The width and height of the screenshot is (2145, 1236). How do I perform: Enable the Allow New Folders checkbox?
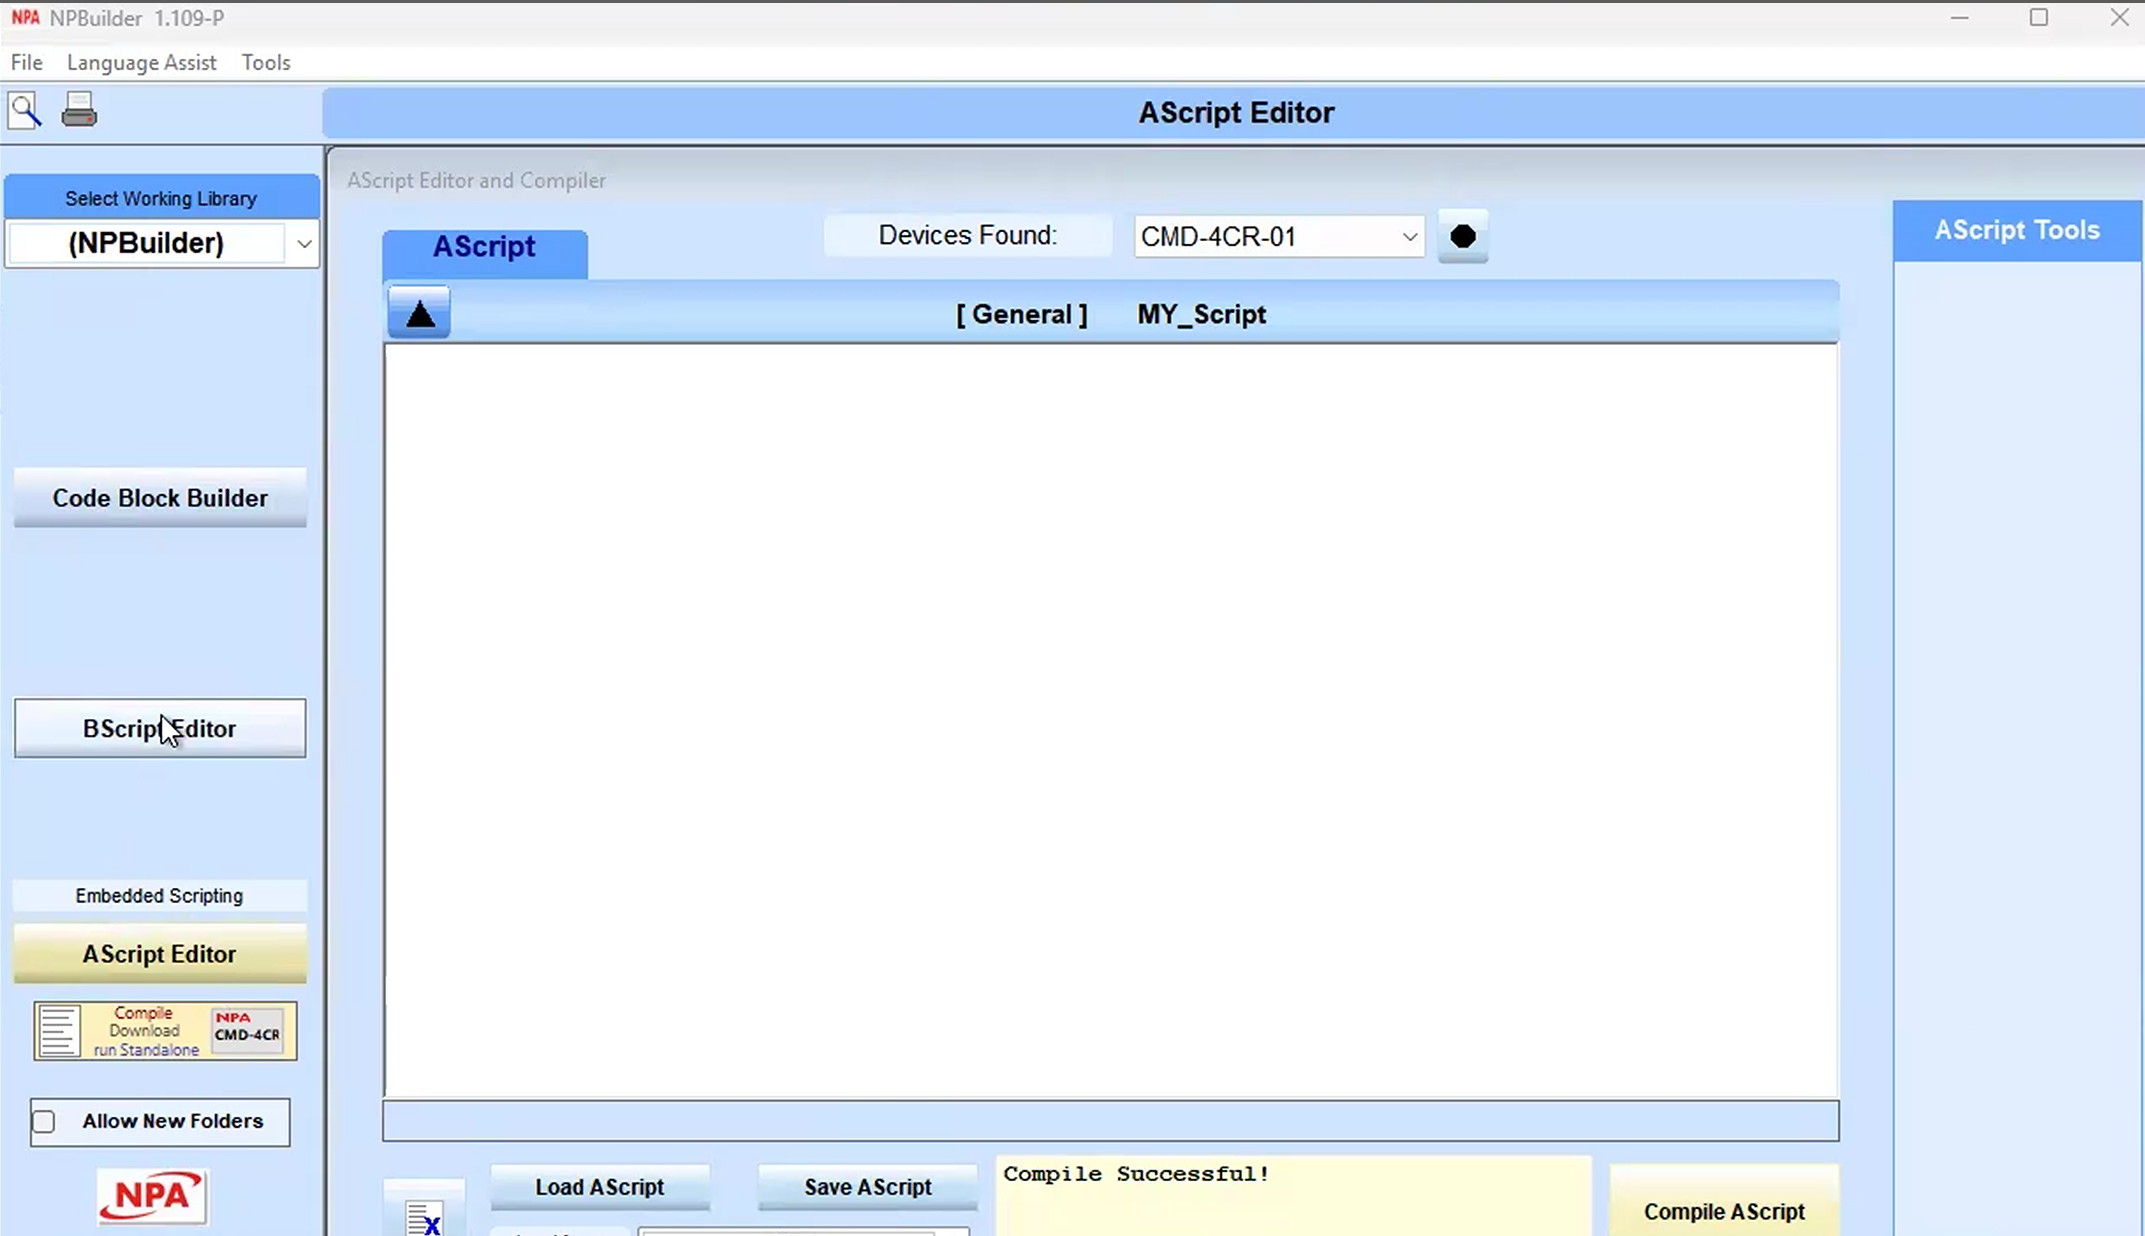[43, 1121]
